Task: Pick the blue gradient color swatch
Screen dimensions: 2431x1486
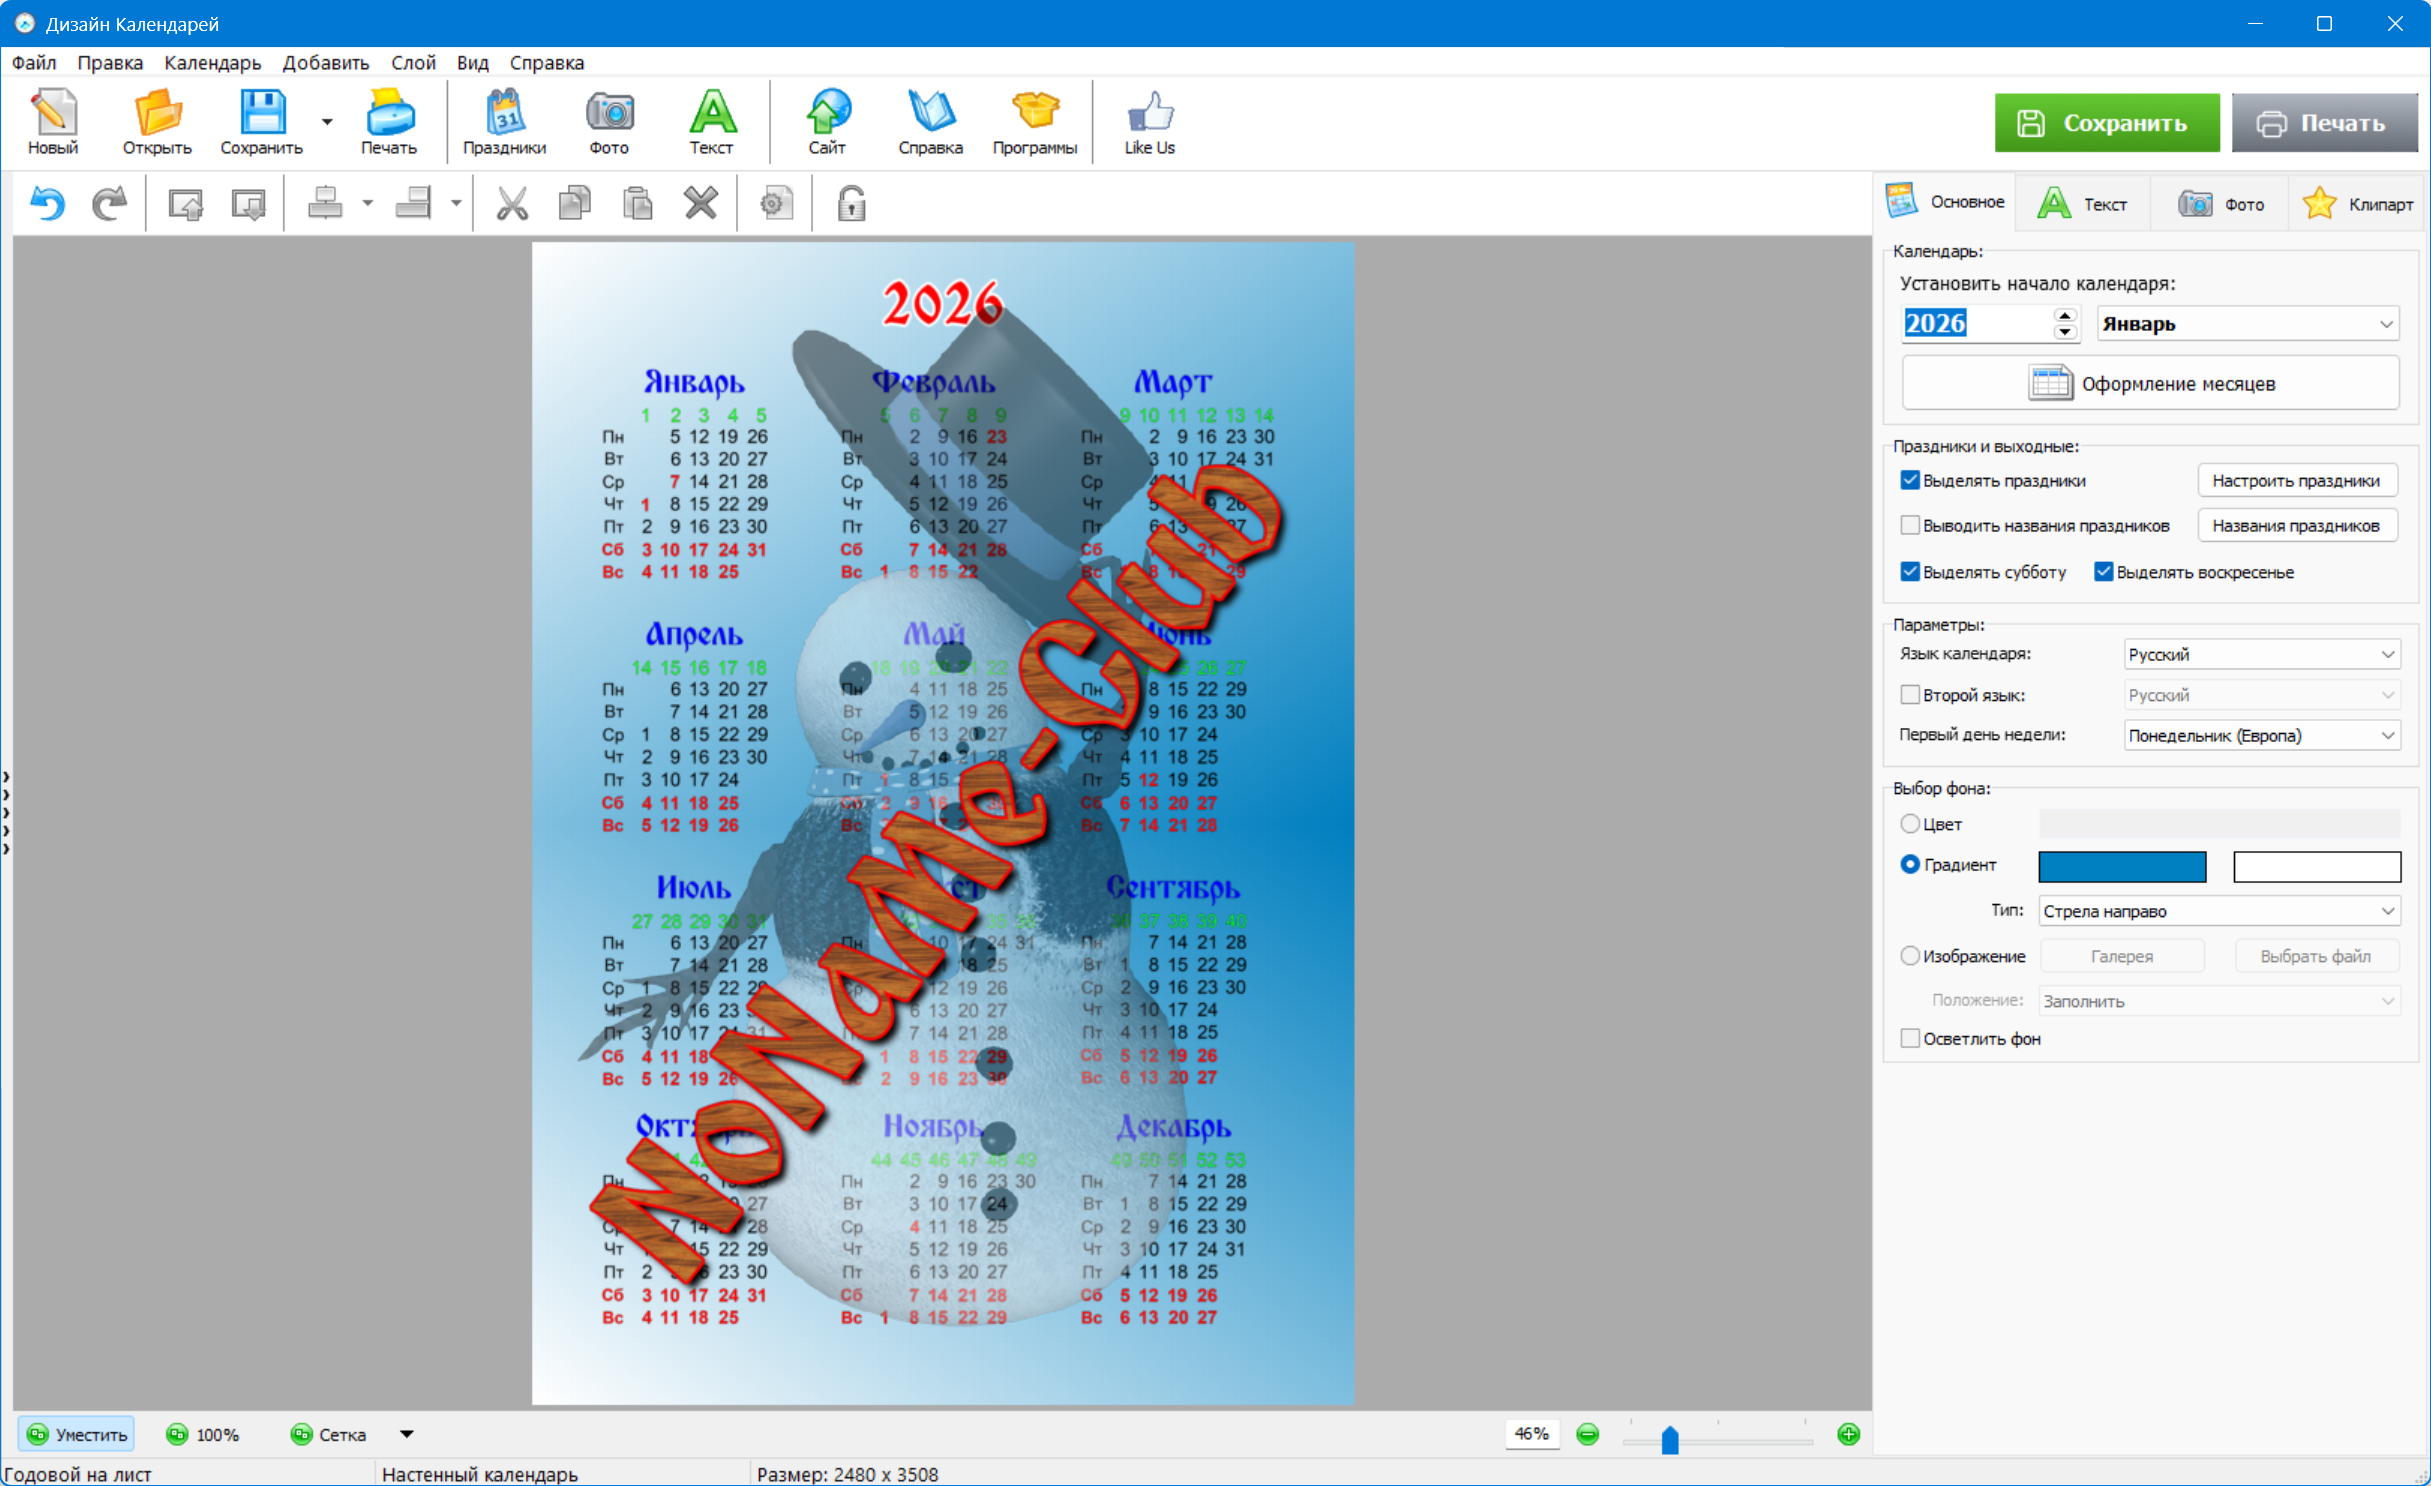Action: click(x=2122, y=867)
